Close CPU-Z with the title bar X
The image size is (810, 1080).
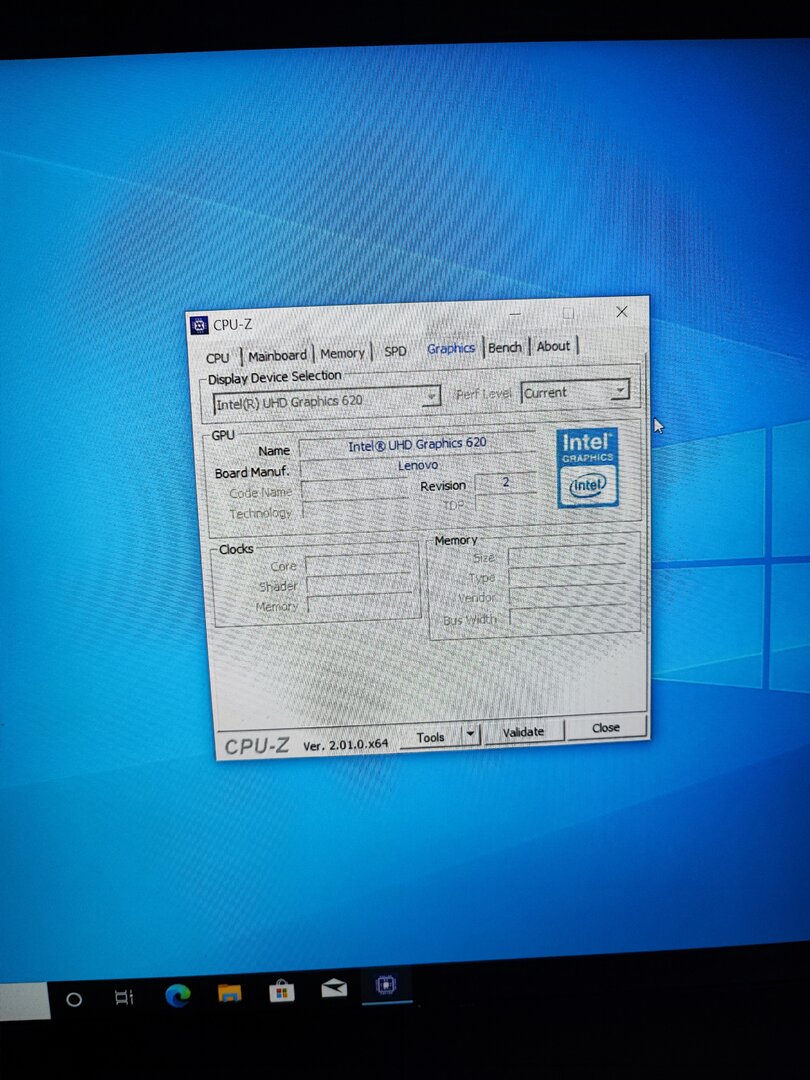pyautogui.click(x=621, y=312)
